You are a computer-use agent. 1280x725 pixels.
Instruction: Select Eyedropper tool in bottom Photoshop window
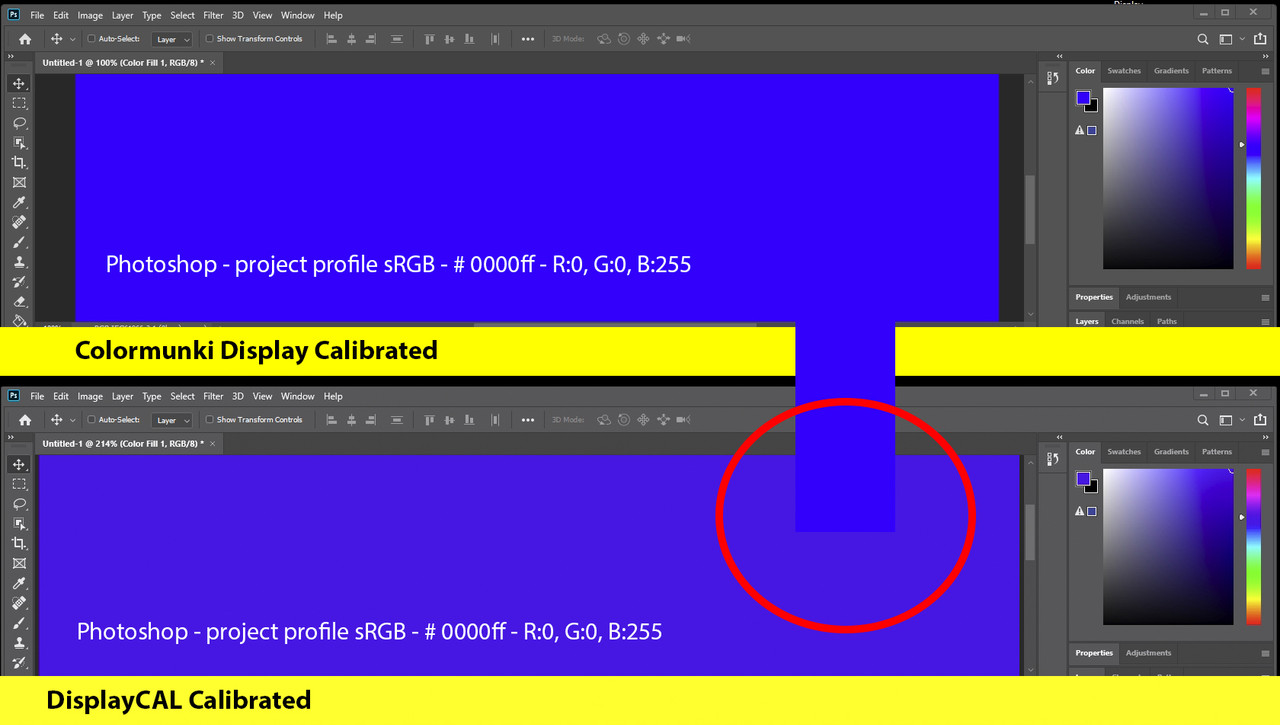[x=19, y=584]
